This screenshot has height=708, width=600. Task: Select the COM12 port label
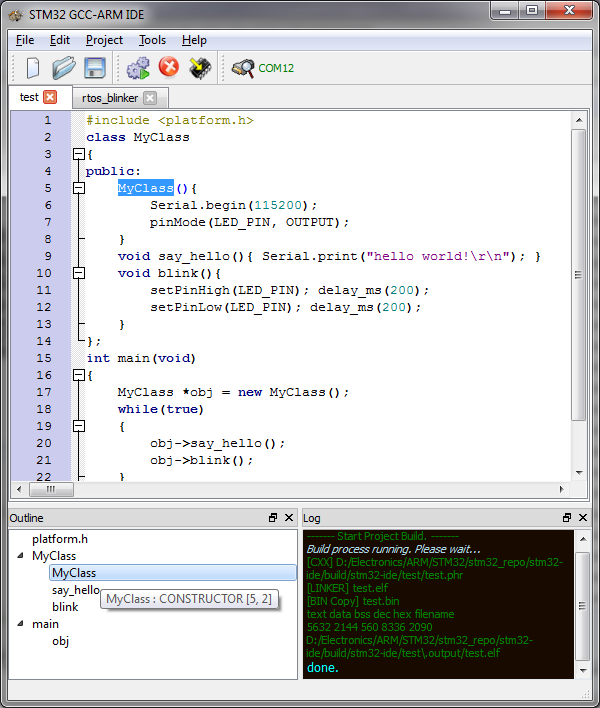pos(276,68)
